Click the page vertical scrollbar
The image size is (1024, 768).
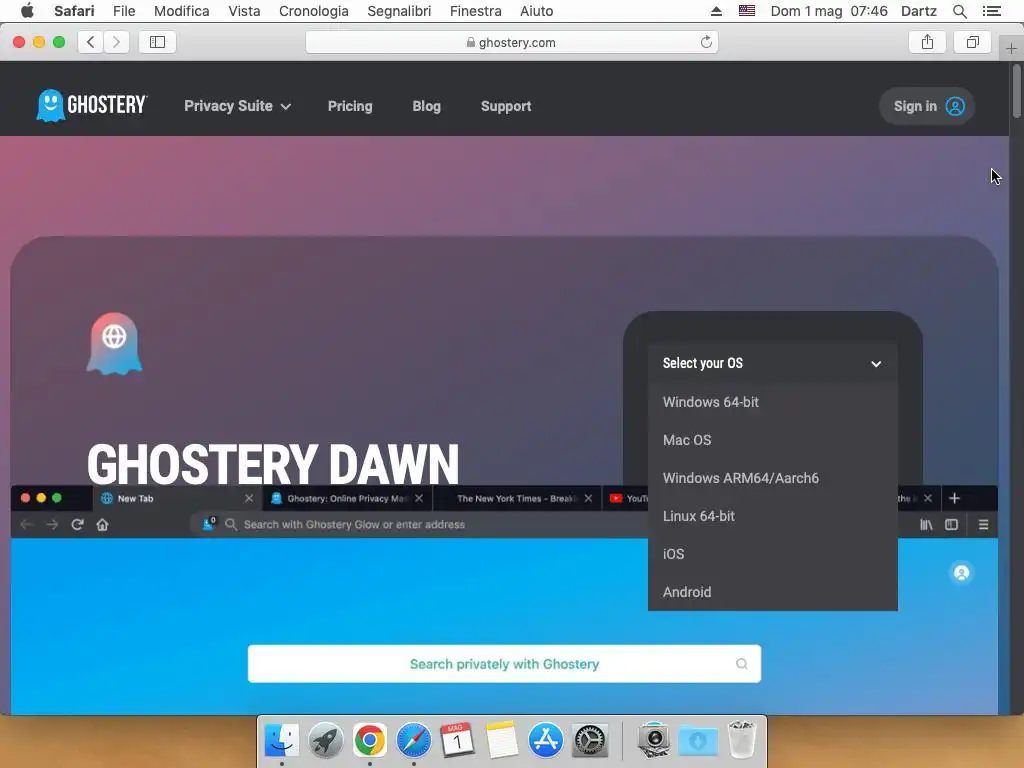pos(1016,91)
